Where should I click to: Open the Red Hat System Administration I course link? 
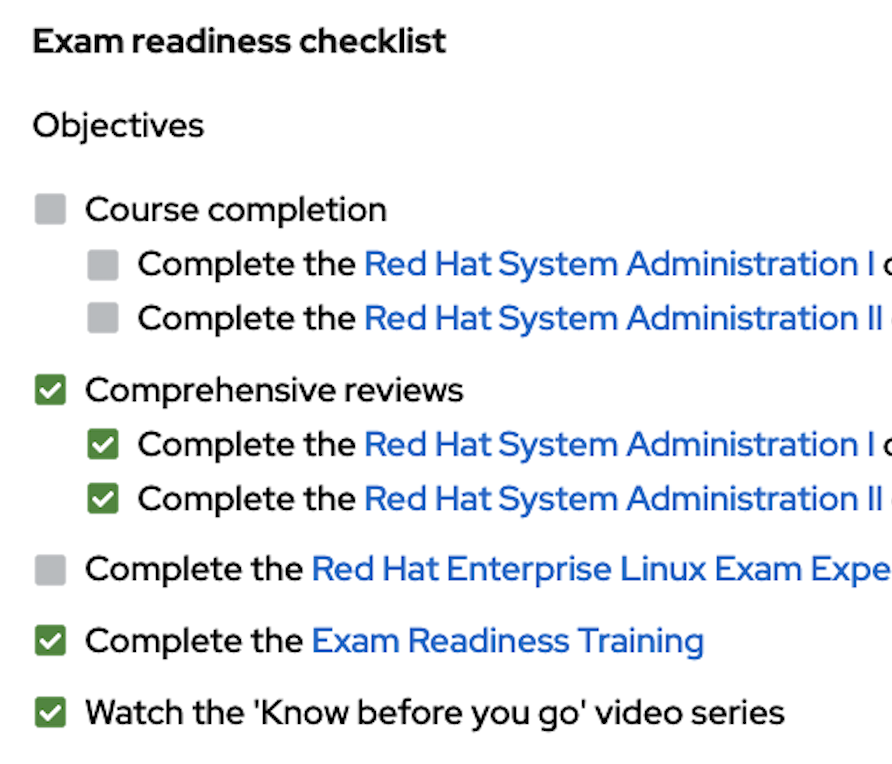pos(600,263)
